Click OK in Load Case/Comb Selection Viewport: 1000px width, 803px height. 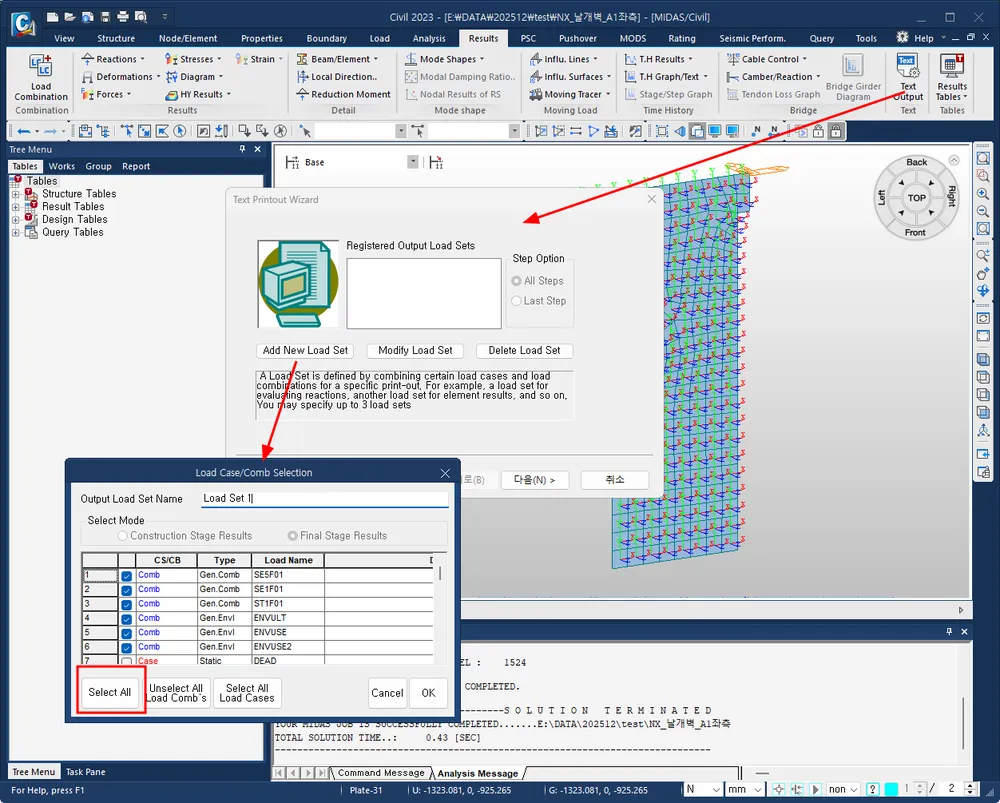(429, 693)
